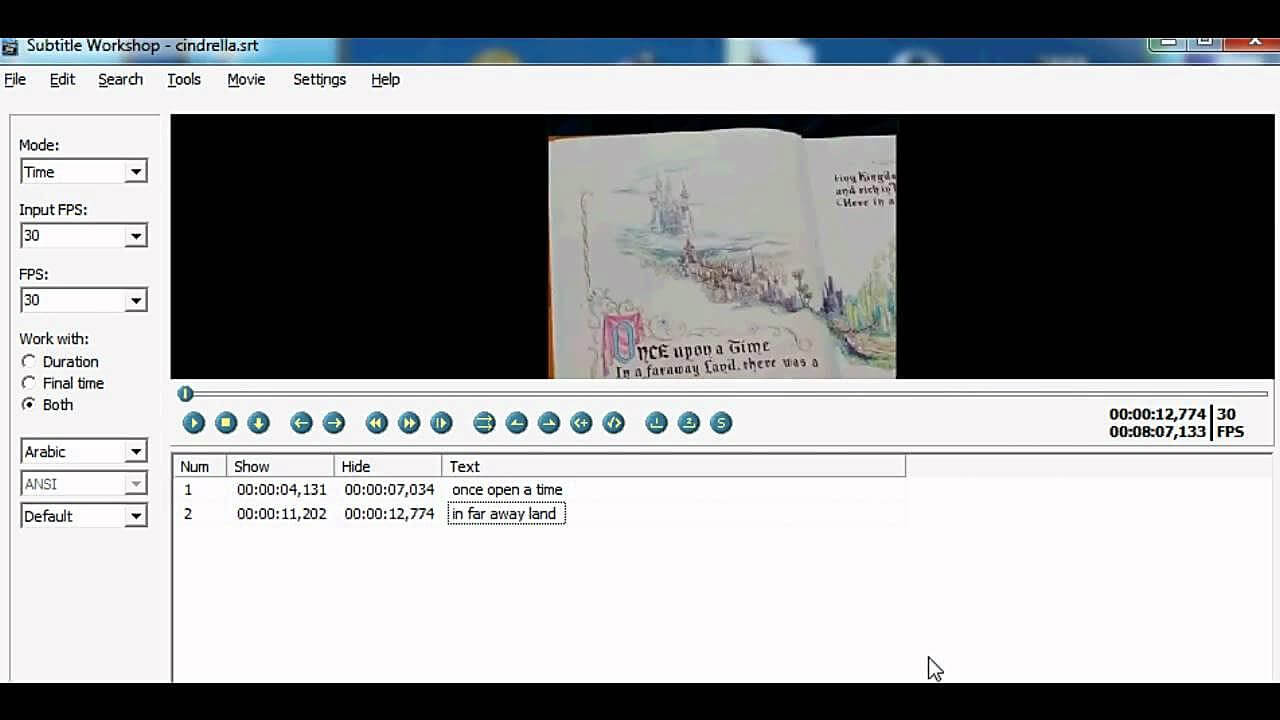Image resolution: width=1280 pixels, height=720 pixels.
Task: Open the Help menu
Action: point(385,79)
